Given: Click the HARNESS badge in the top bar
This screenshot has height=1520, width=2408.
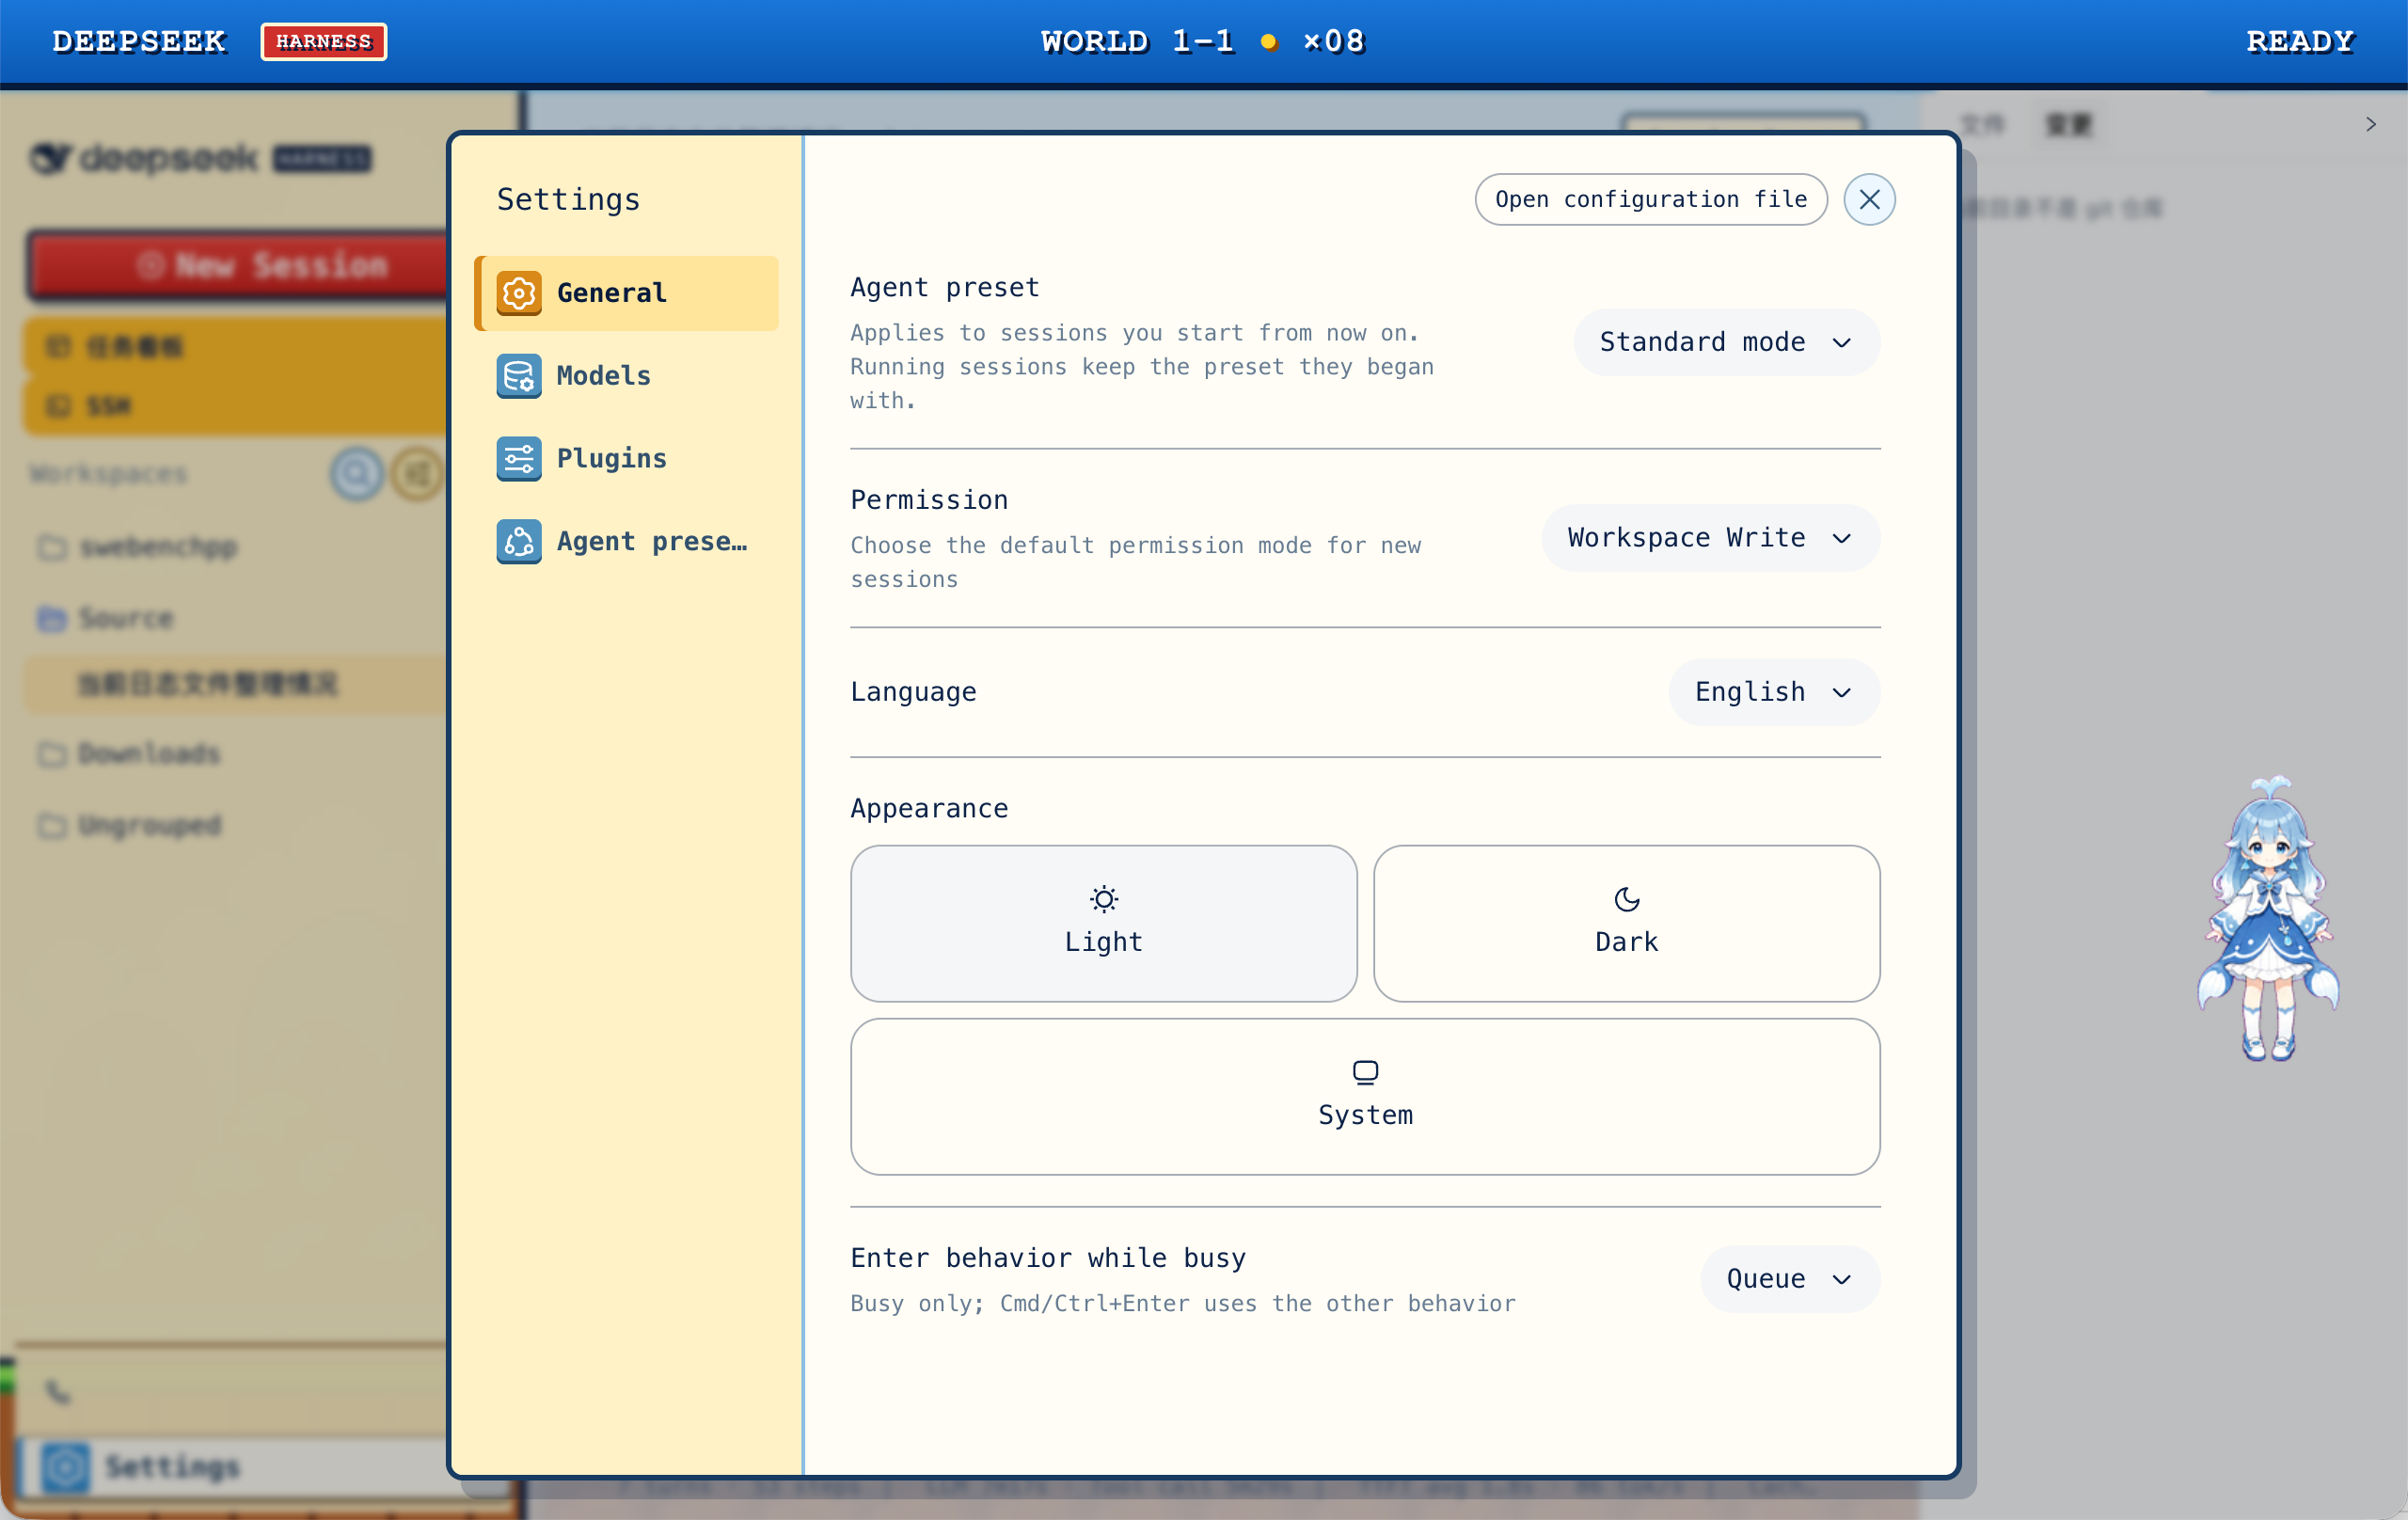Looking at the screenshot, I should pos(324,42).
